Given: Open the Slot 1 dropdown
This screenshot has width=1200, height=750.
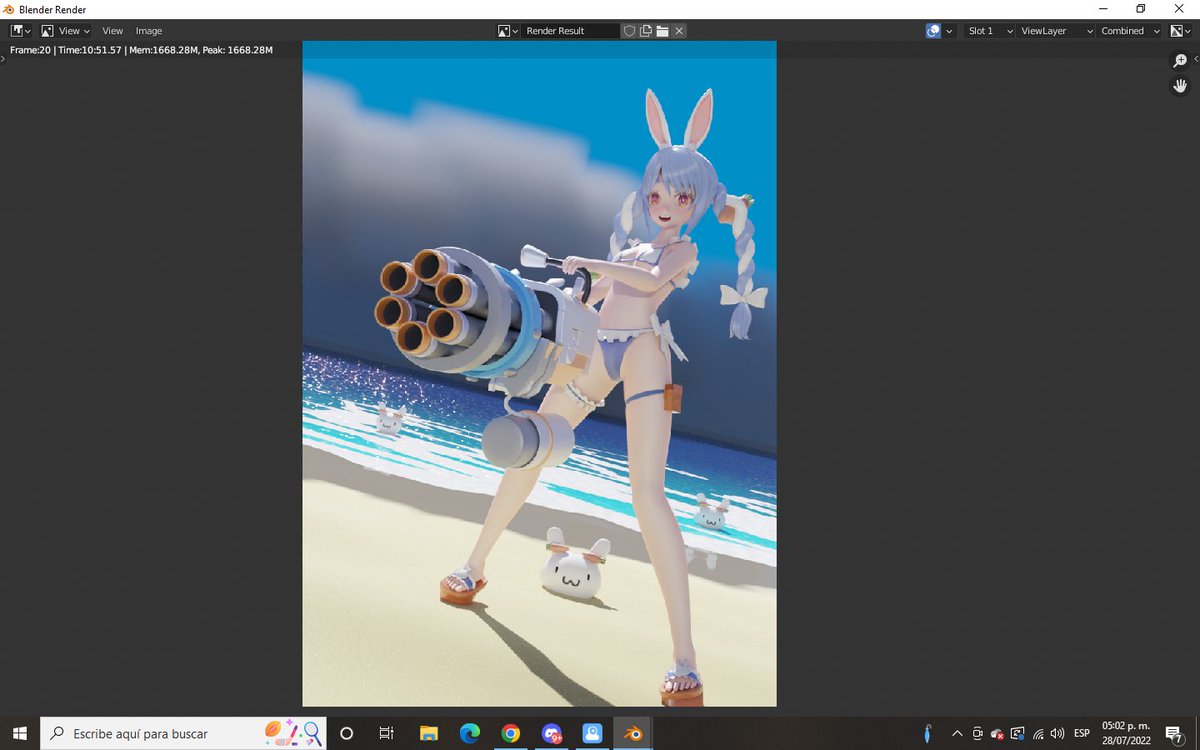Looking at the screenshot, I should pos(987,31).
